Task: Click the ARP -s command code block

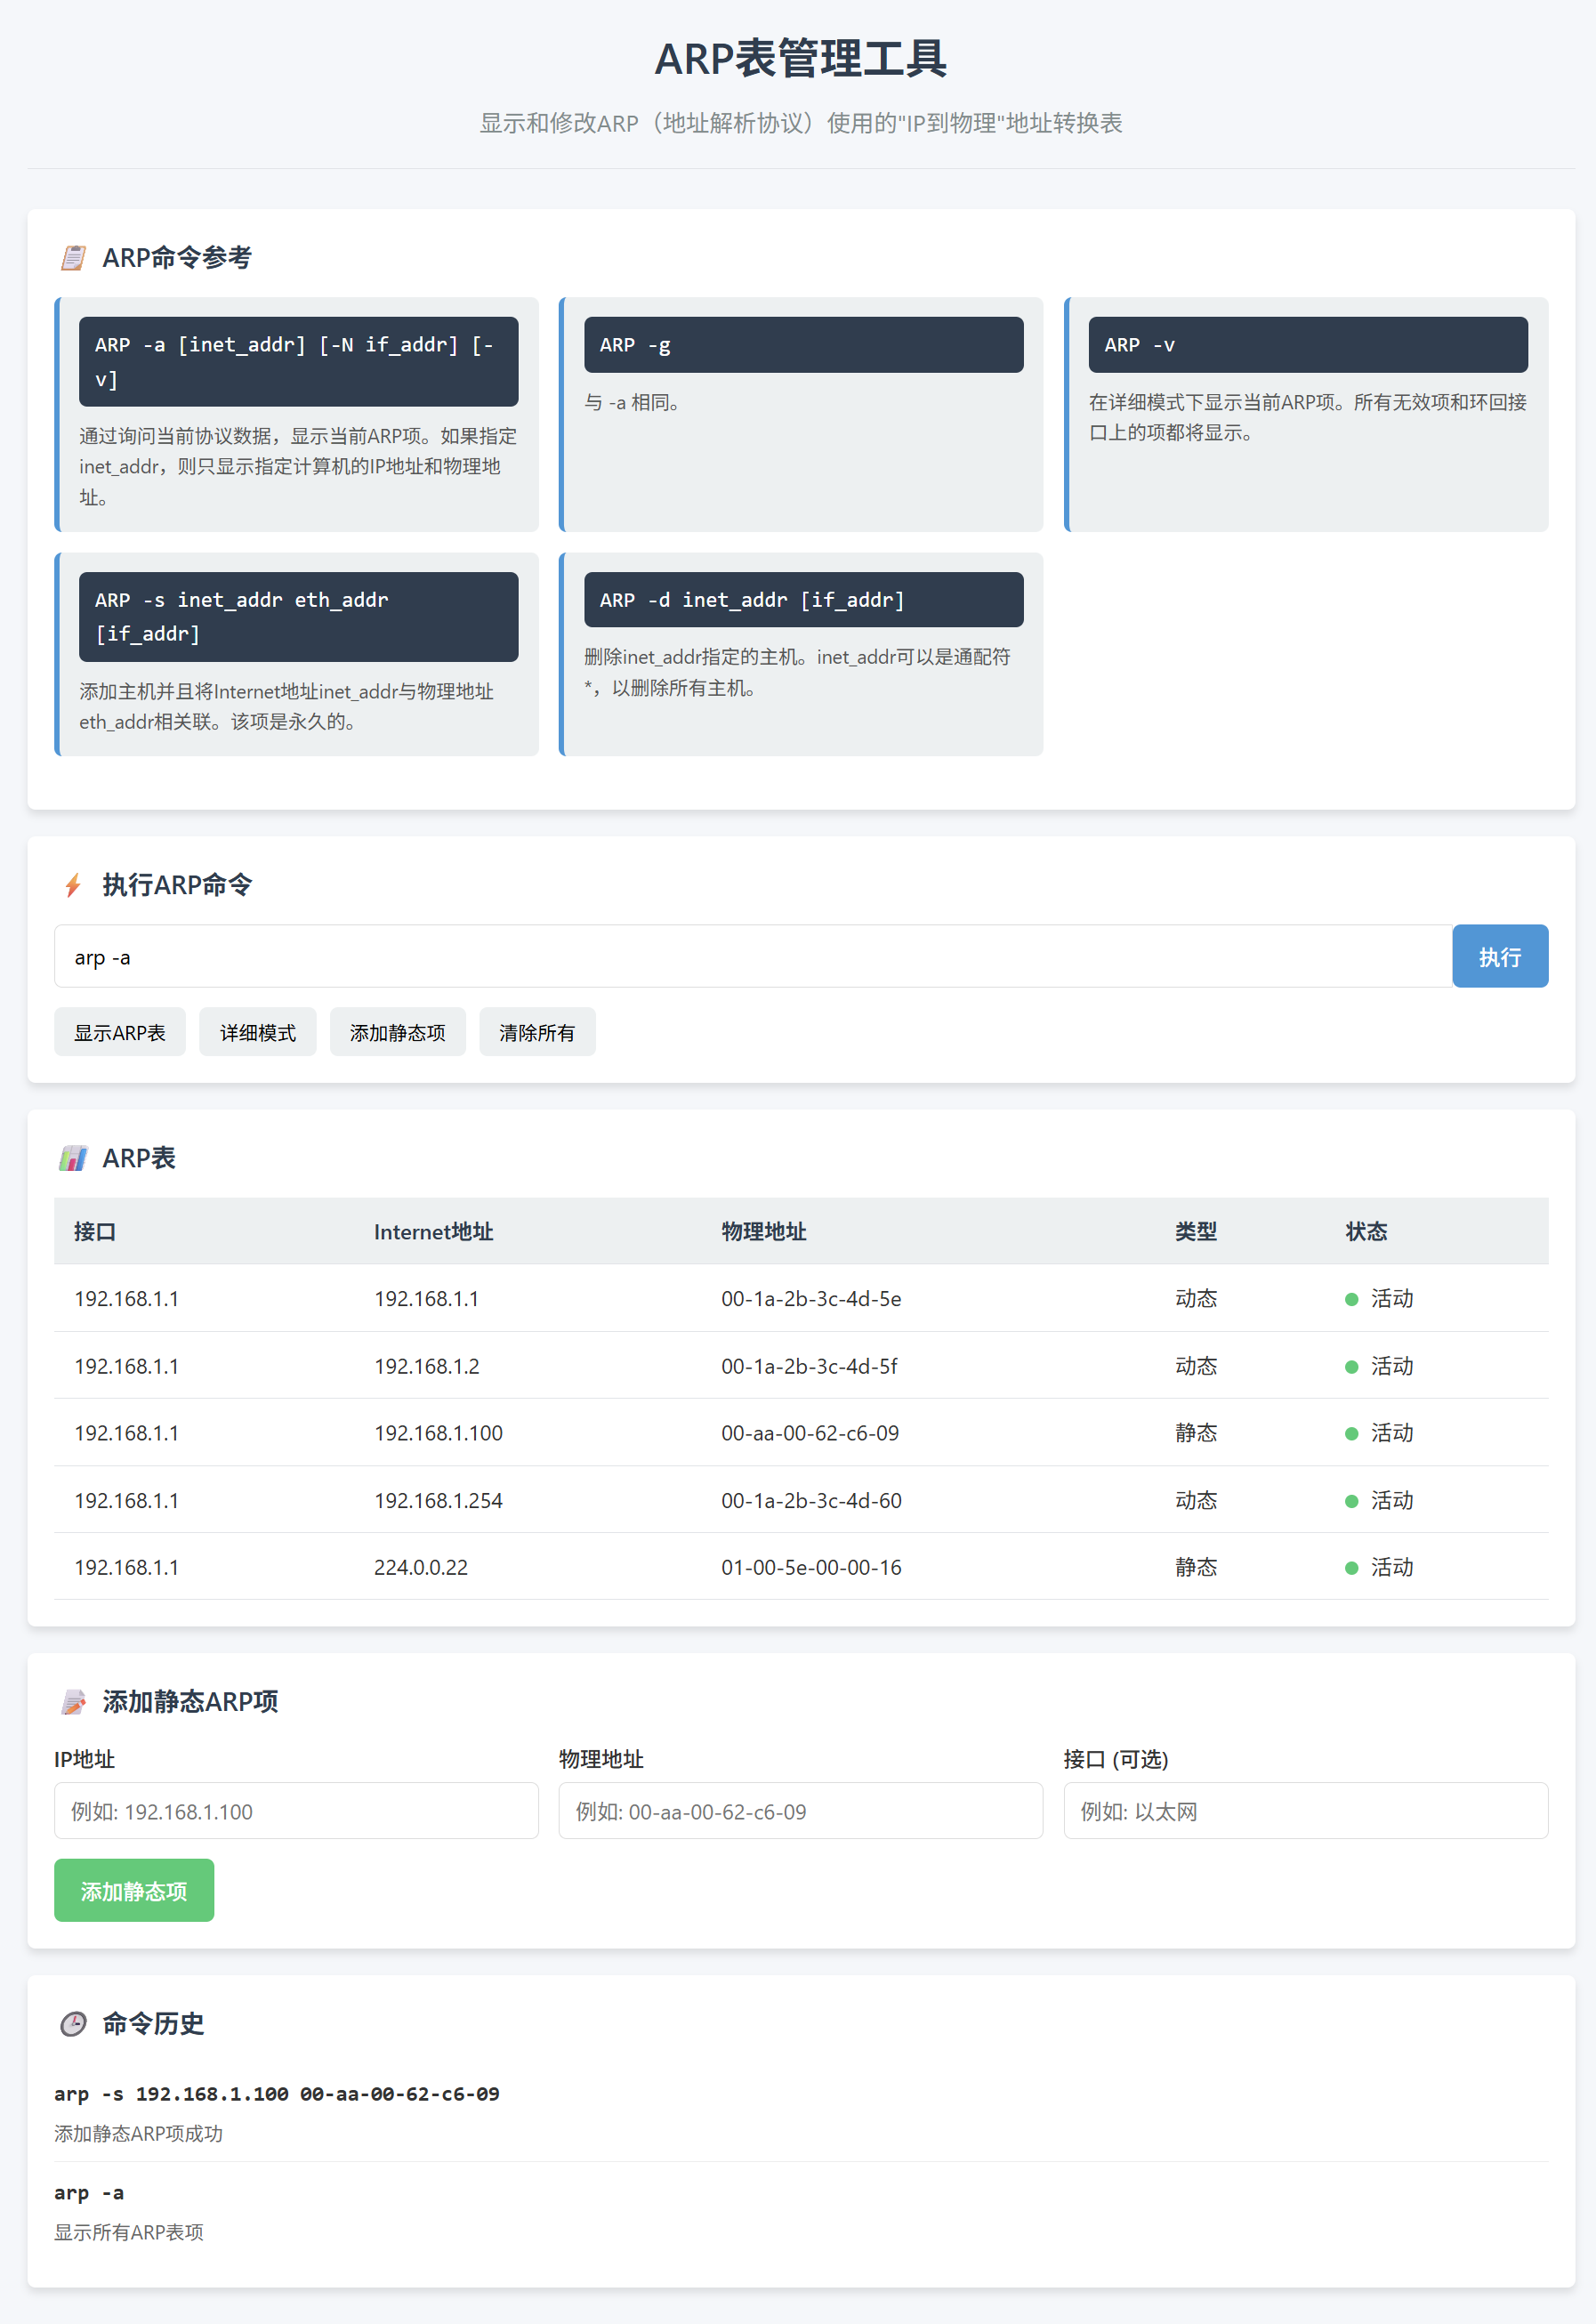Action: [299, 617]
